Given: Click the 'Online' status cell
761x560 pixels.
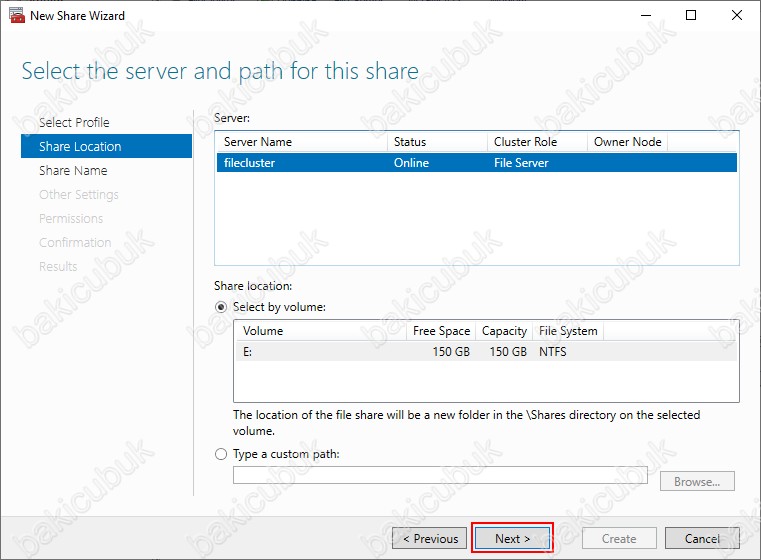Looking at the screenshot, I should 411,163.
